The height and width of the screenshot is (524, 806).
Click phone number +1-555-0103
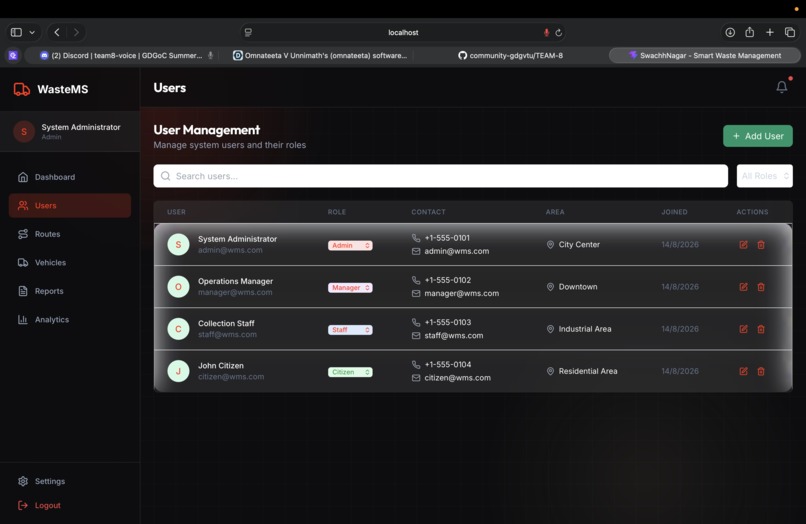click(448, 322)
